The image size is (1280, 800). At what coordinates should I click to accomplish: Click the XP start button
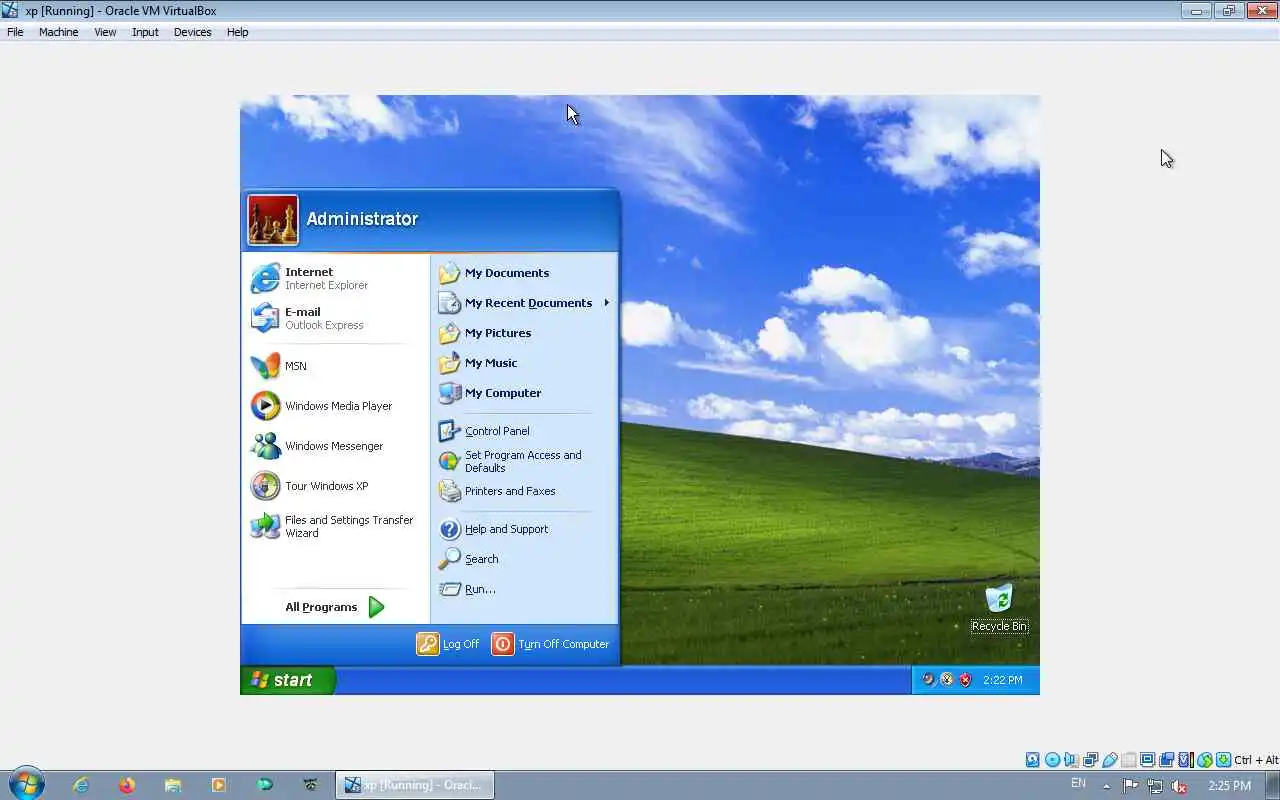pyautogui.click(x=288, y=680)
